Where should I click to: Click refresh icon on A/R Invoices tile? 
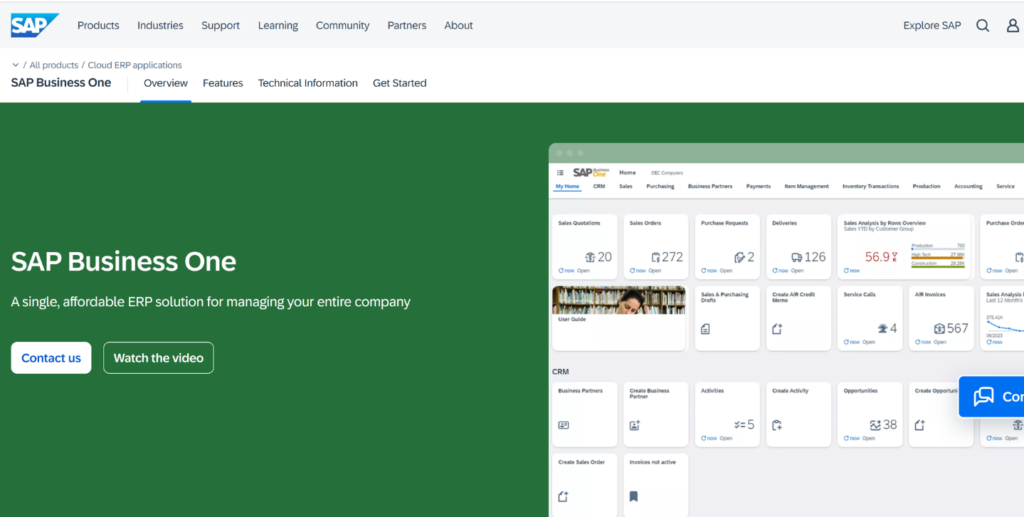pos(918,341)
